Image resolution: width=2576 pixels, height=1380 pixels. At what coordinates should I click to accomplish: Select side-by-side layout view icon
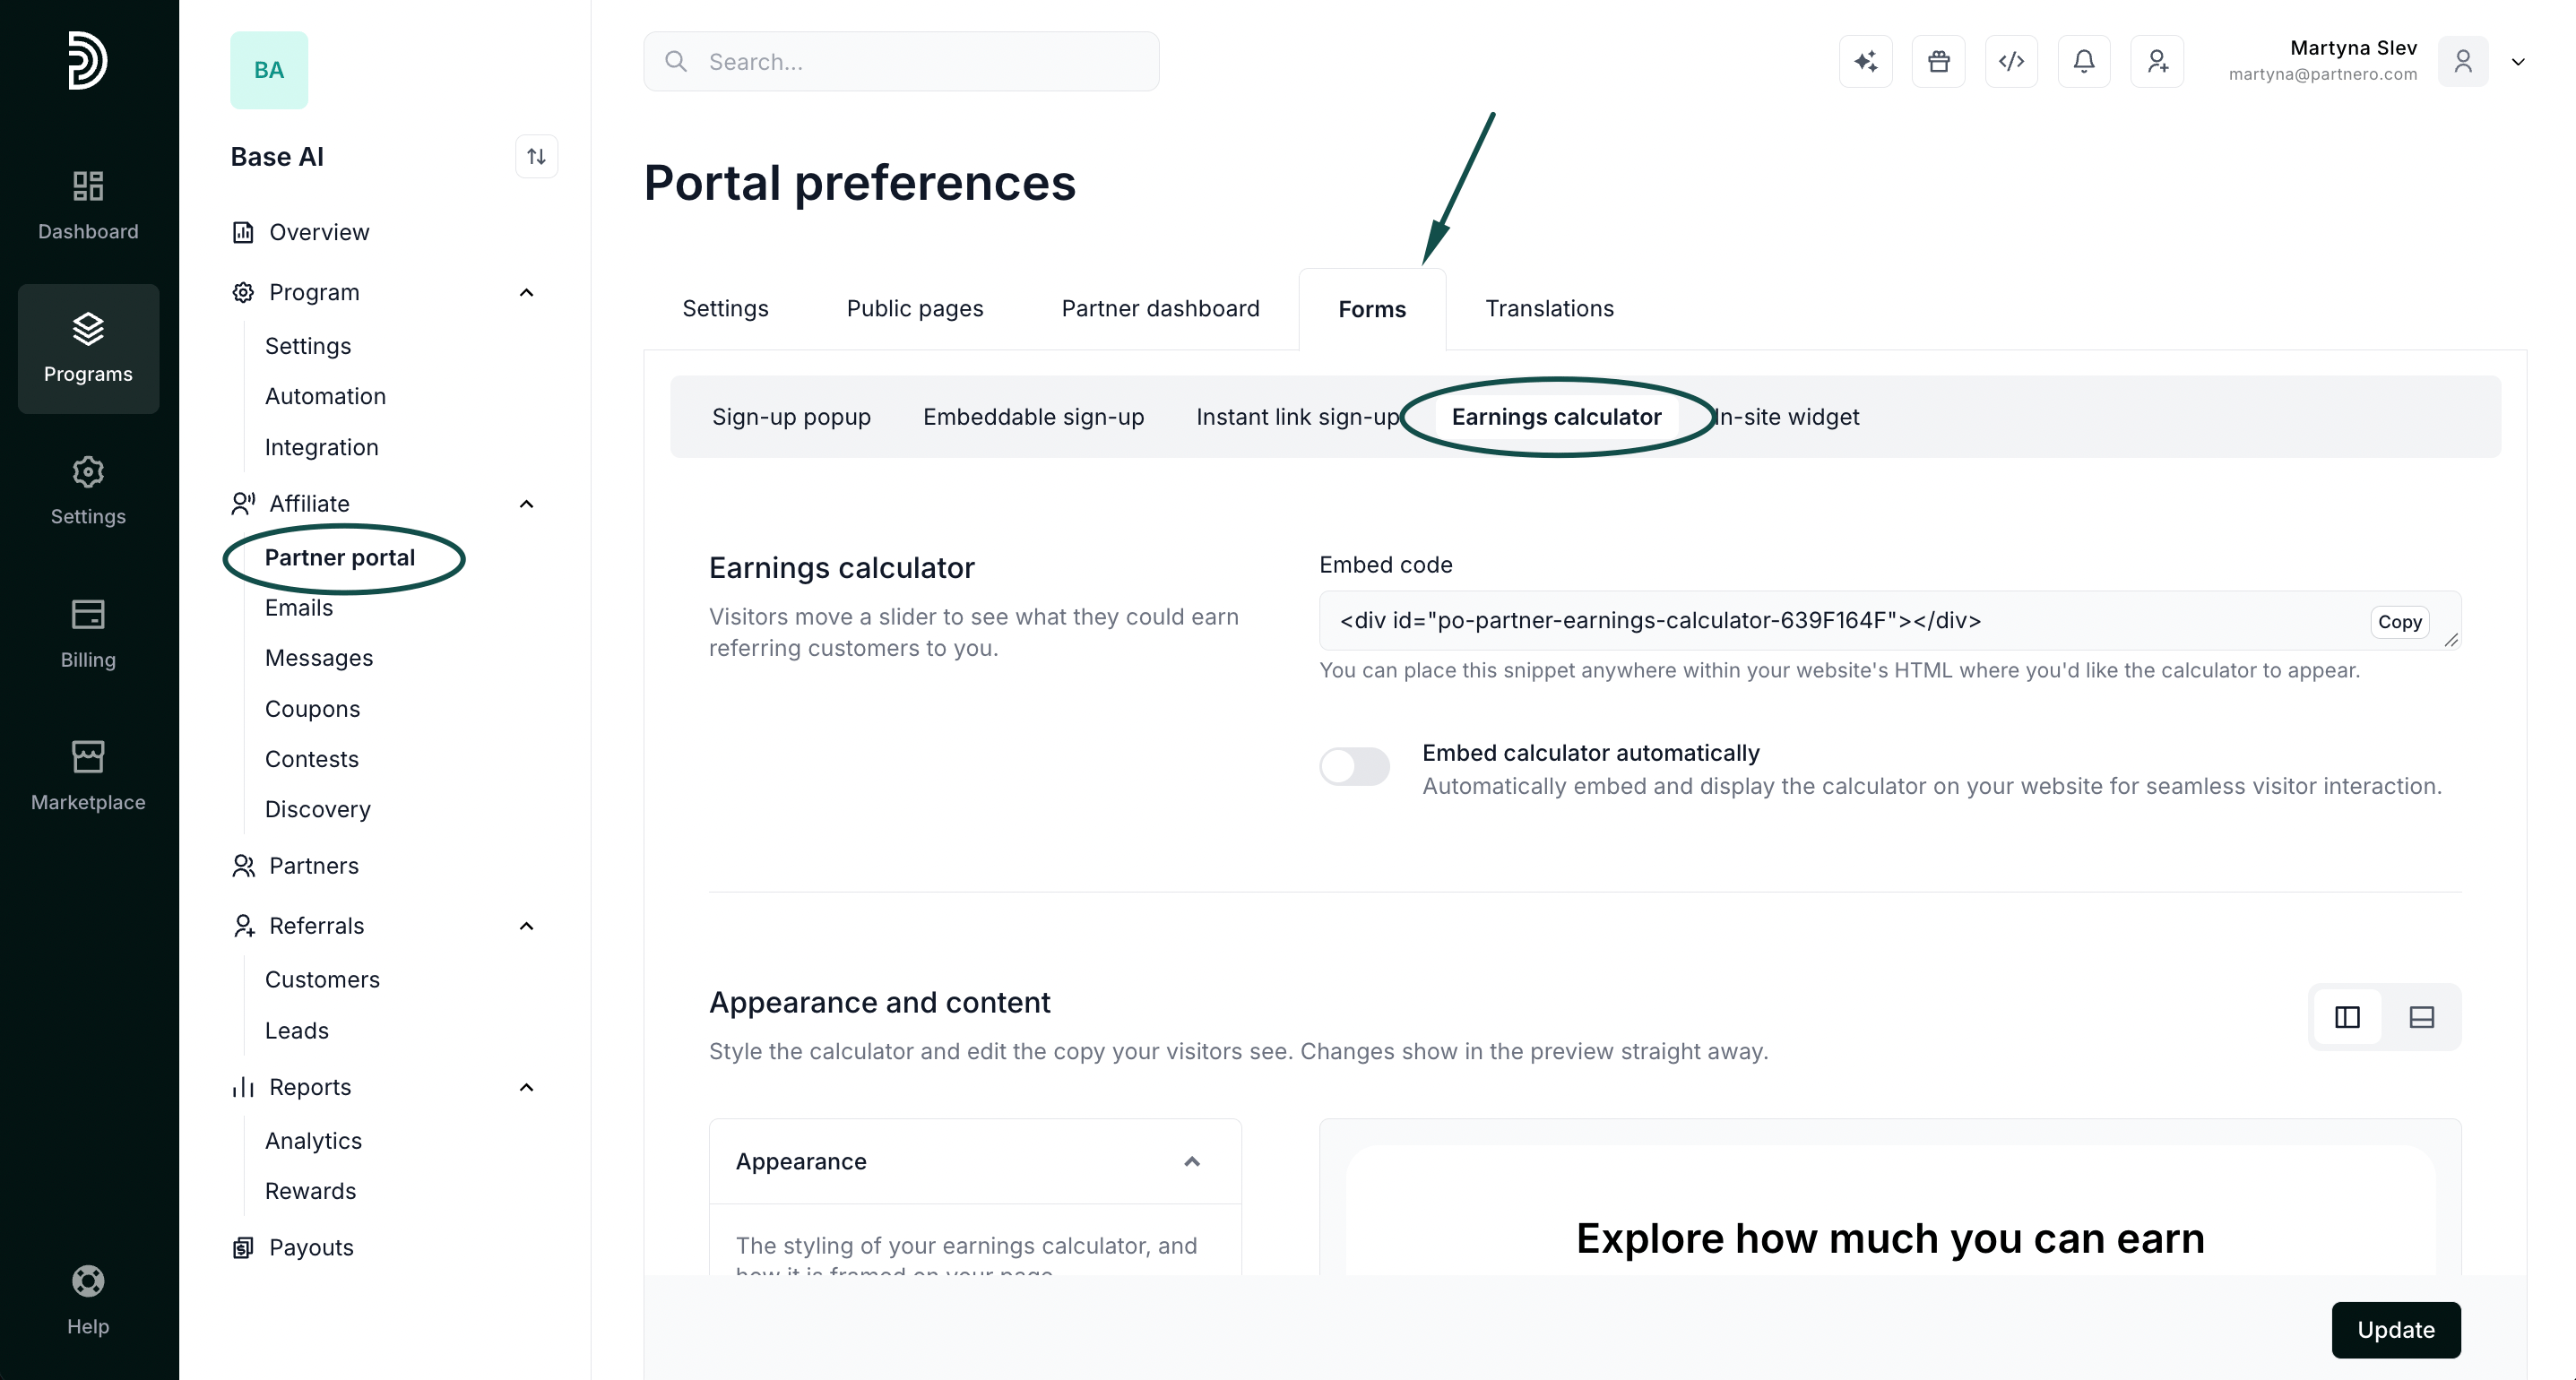pyautogui.click(x=2347, y=1017)
